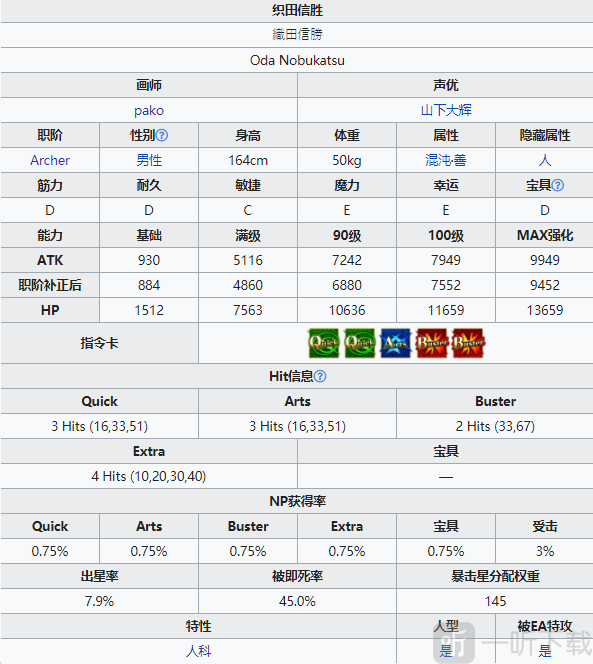Screen dimensions: 593x664
Task: Follow the 男性 gender link
Action: (149, 160)
